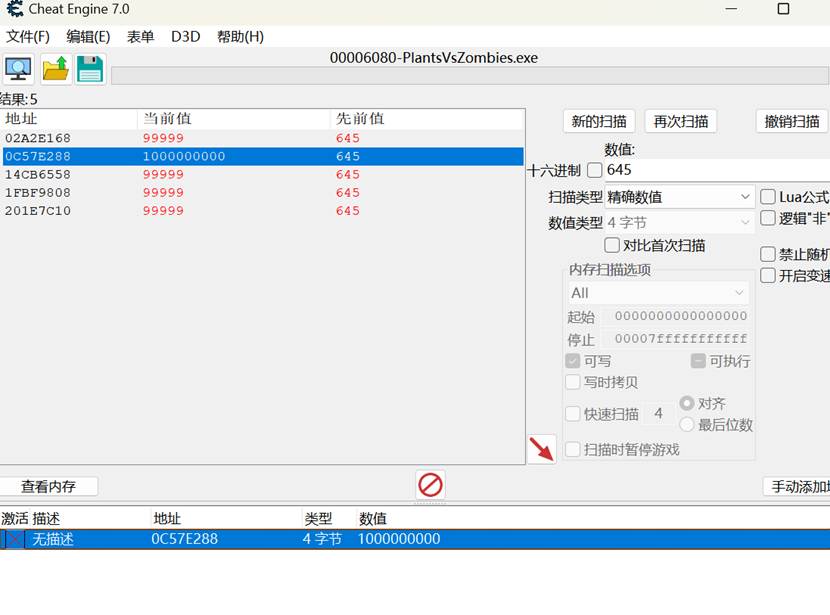Enable the 开启变速 checkbox
Image resolution: width=830 pixels, height=615 pixels.
tap(768, 275)
